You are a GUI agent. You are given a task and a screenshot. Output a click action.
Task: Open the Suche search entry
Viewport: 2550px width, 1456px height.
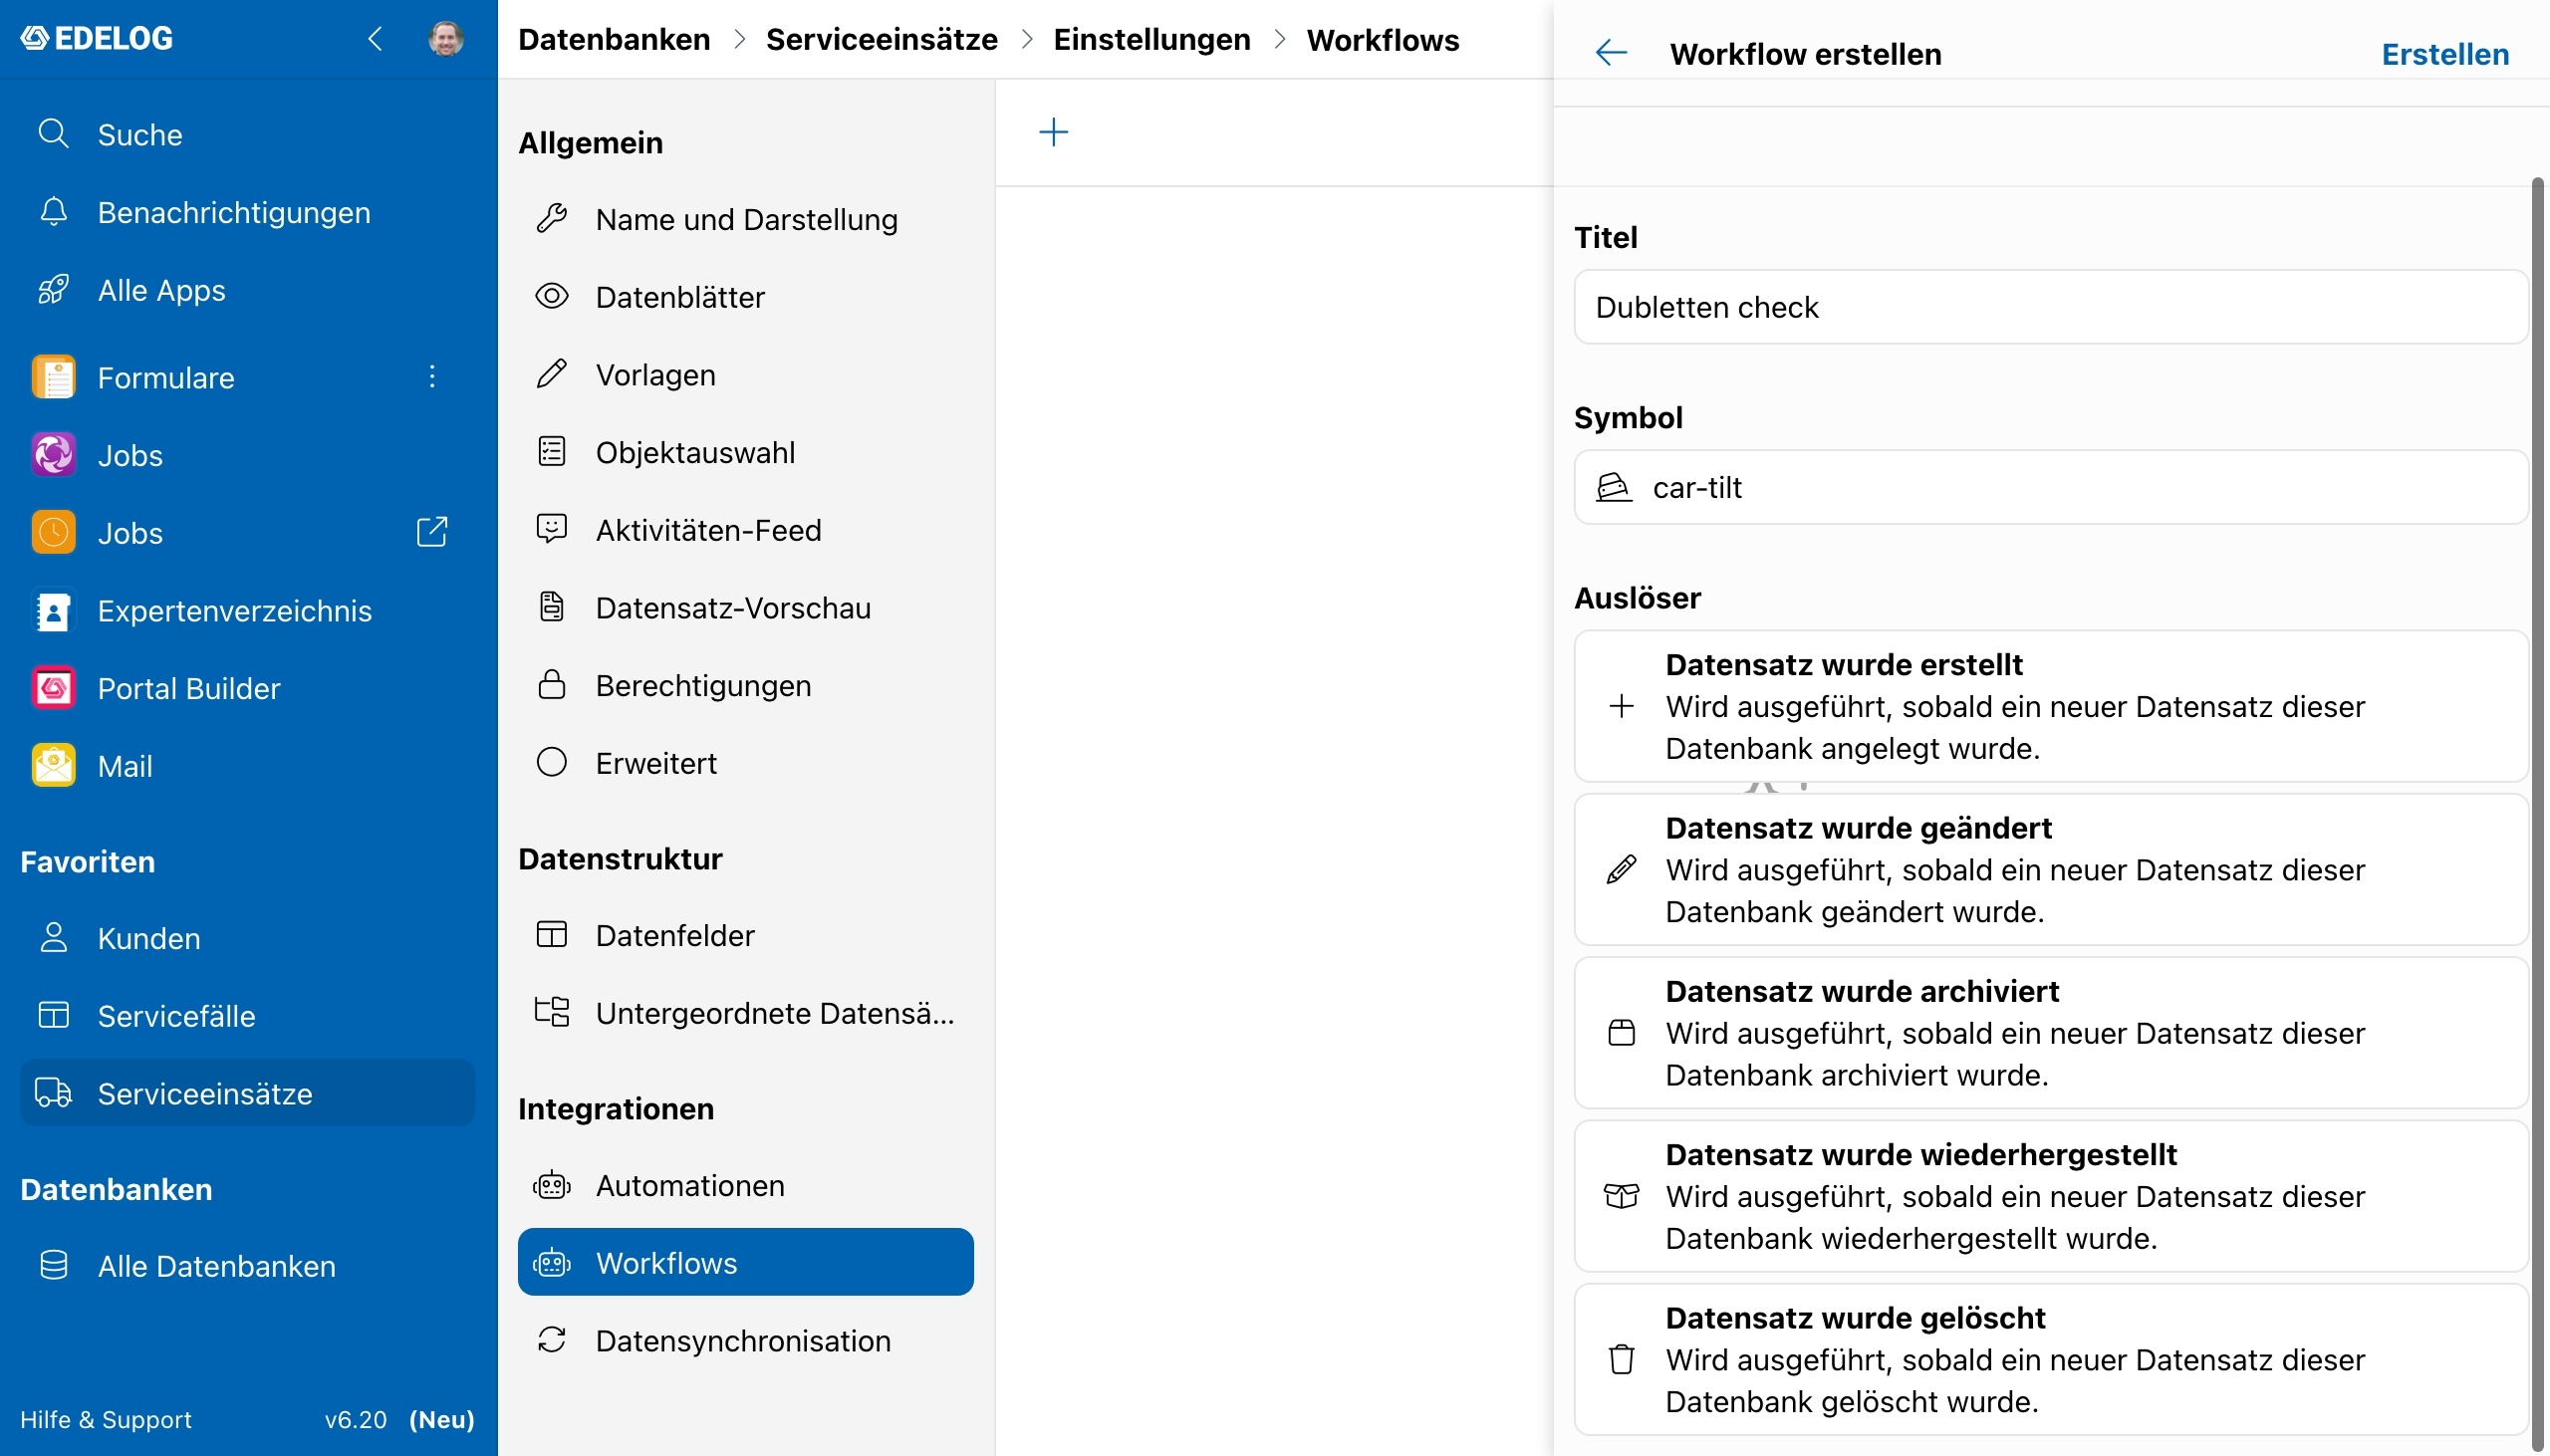click(247, 134)
